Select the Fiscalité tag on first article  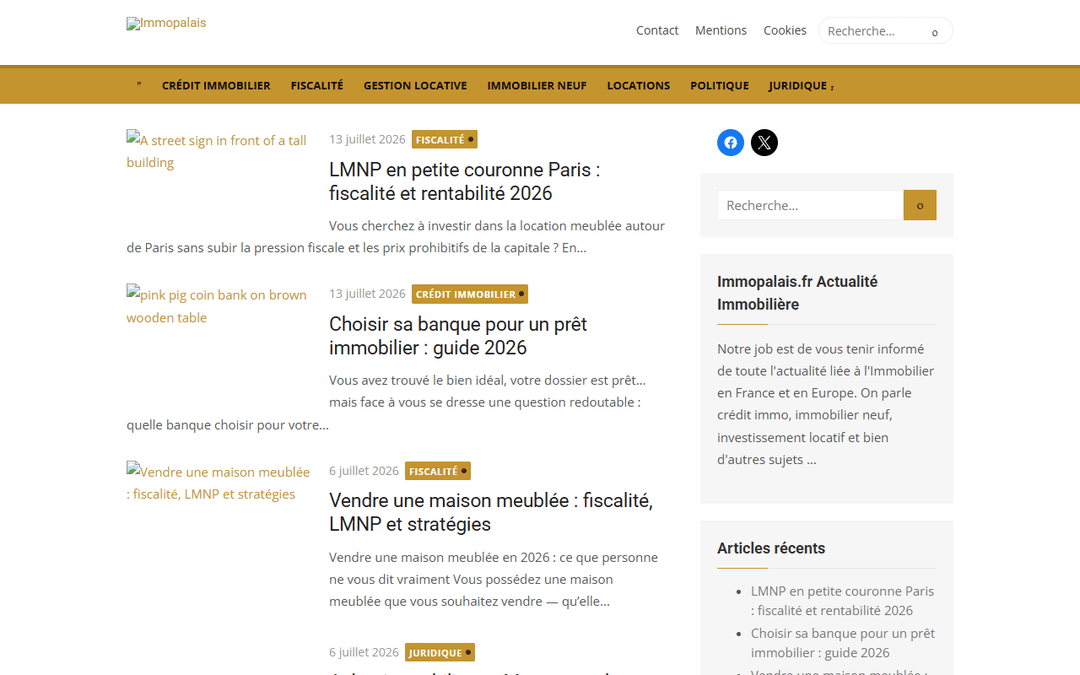444,139
